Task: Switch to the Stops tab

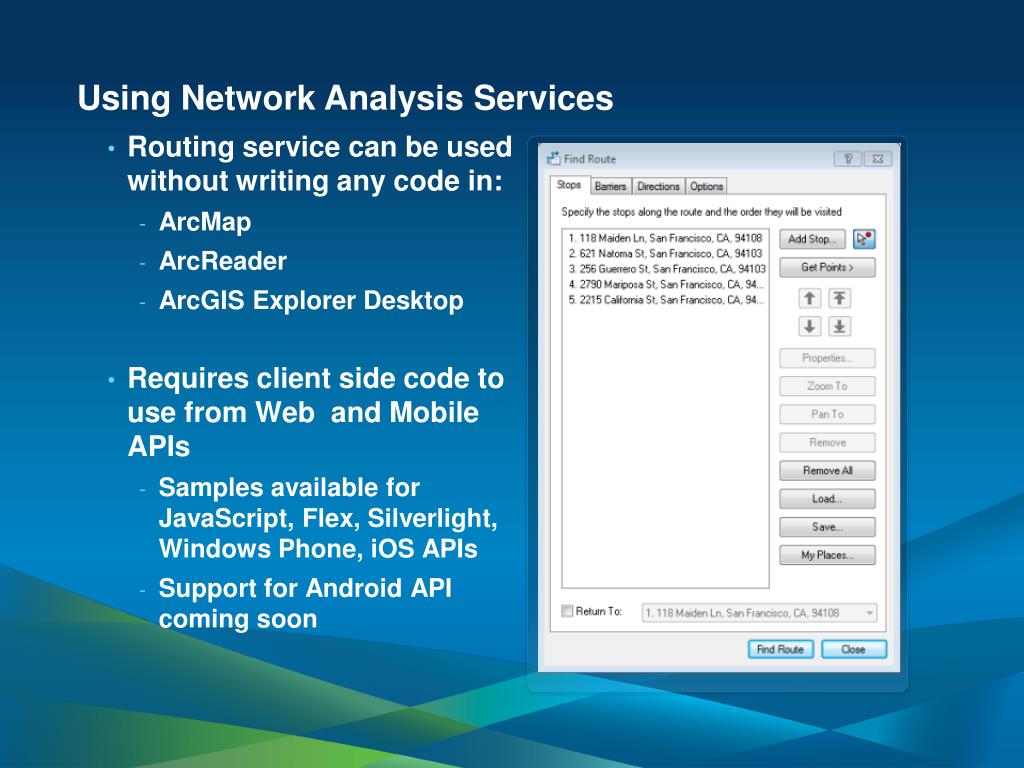Action: [569, 185]
